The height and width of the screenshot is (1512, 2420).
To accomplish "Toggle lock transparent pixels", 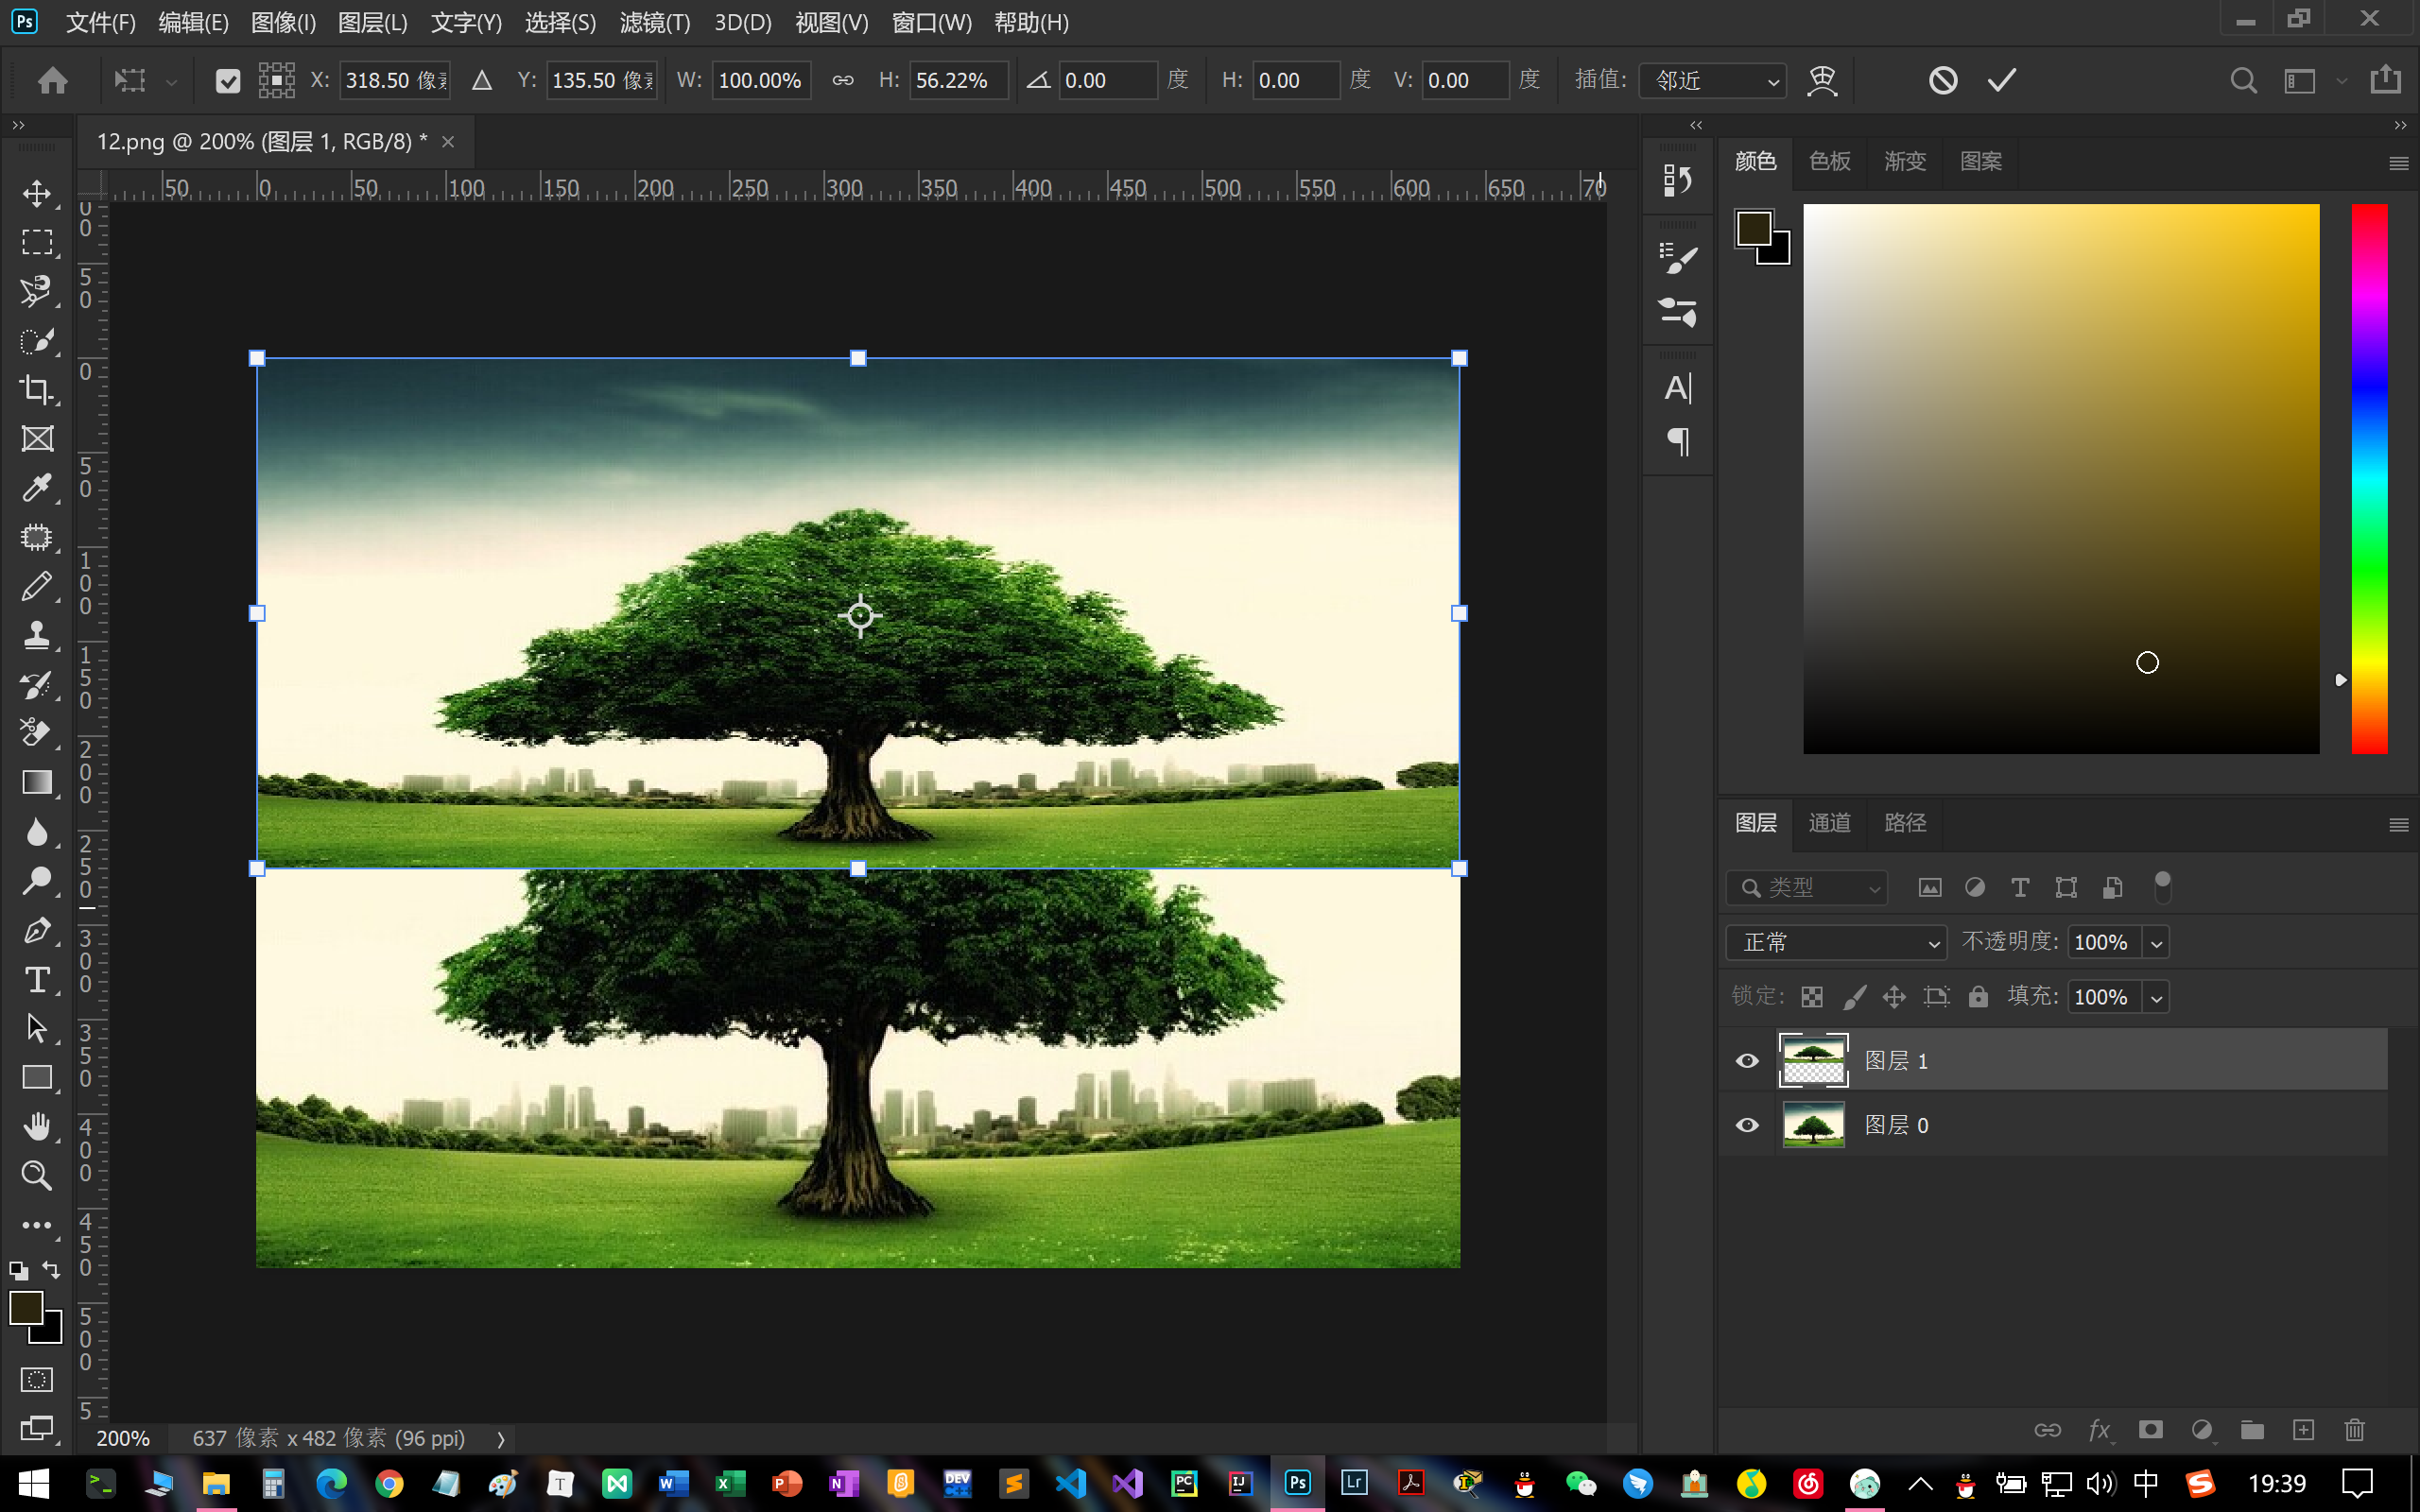I will (x=1812, y=997).
